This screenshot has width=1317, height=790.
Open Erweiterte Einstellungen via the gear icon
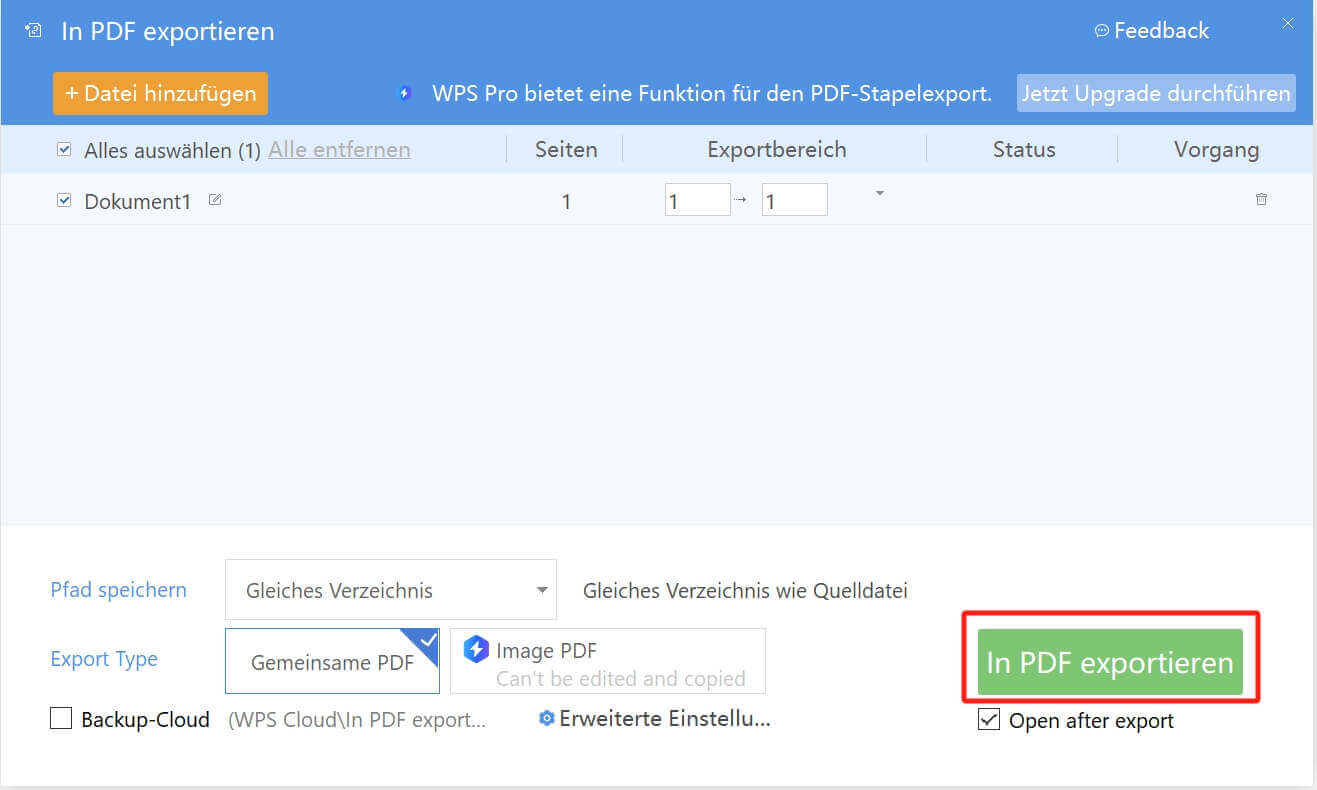pos(546,718)
